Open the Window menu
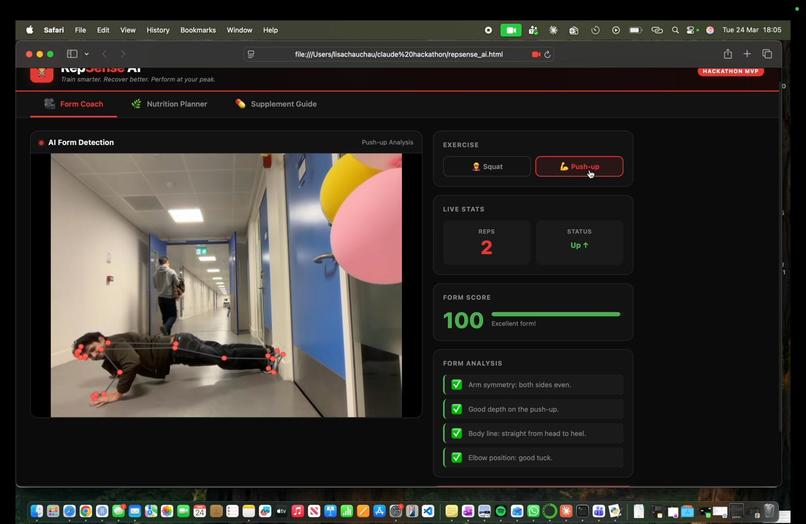The width and height of the screenshot is (806, 524). [240, 30]
